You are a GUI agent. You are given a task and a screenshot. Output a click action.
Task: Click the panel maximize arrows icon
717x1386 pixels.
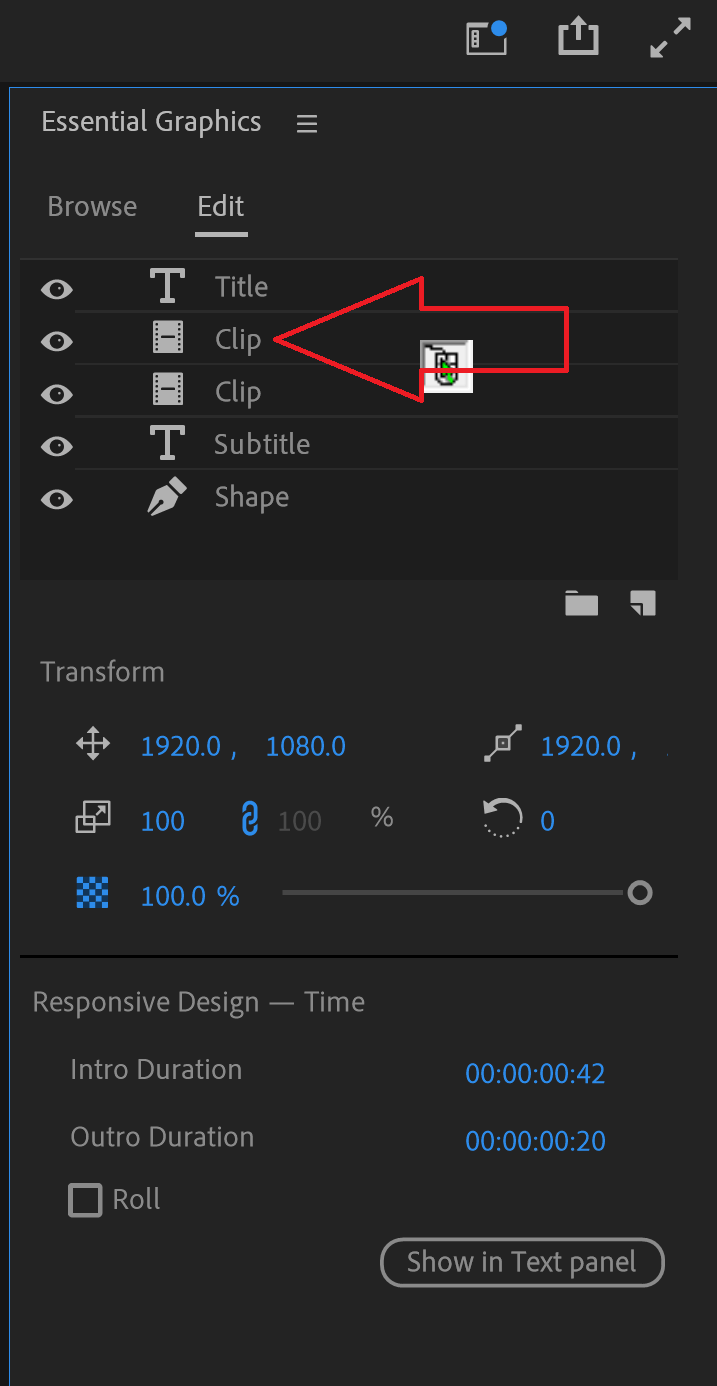(x=669, y=38)
